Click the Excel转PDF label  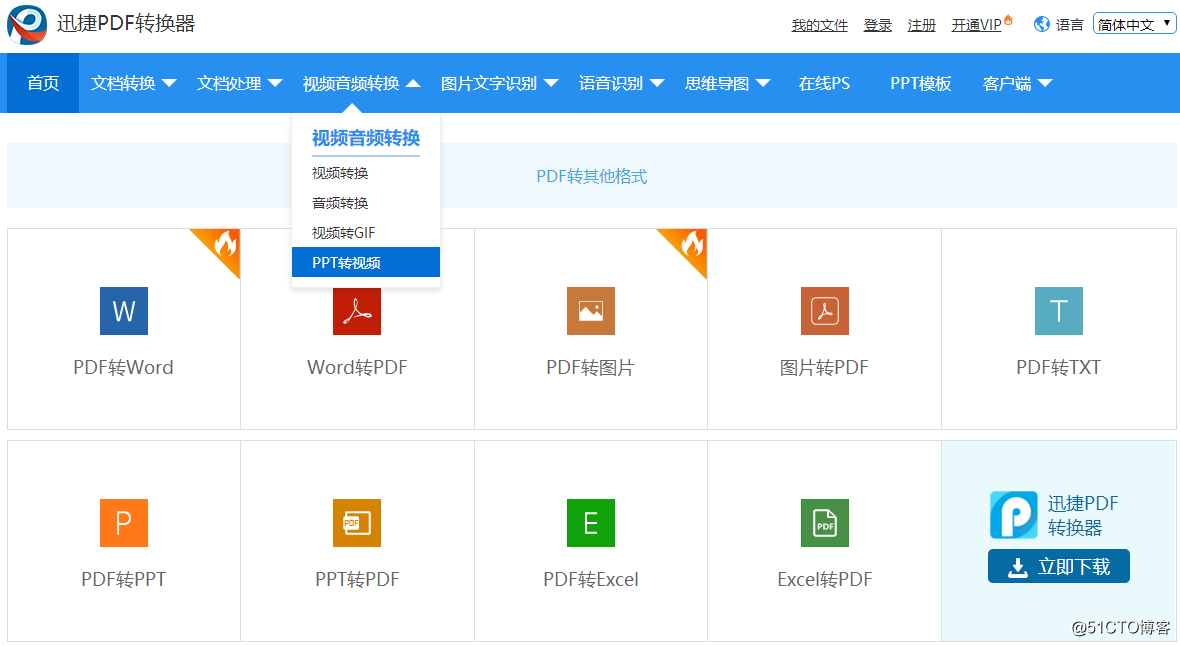point(825,579)
